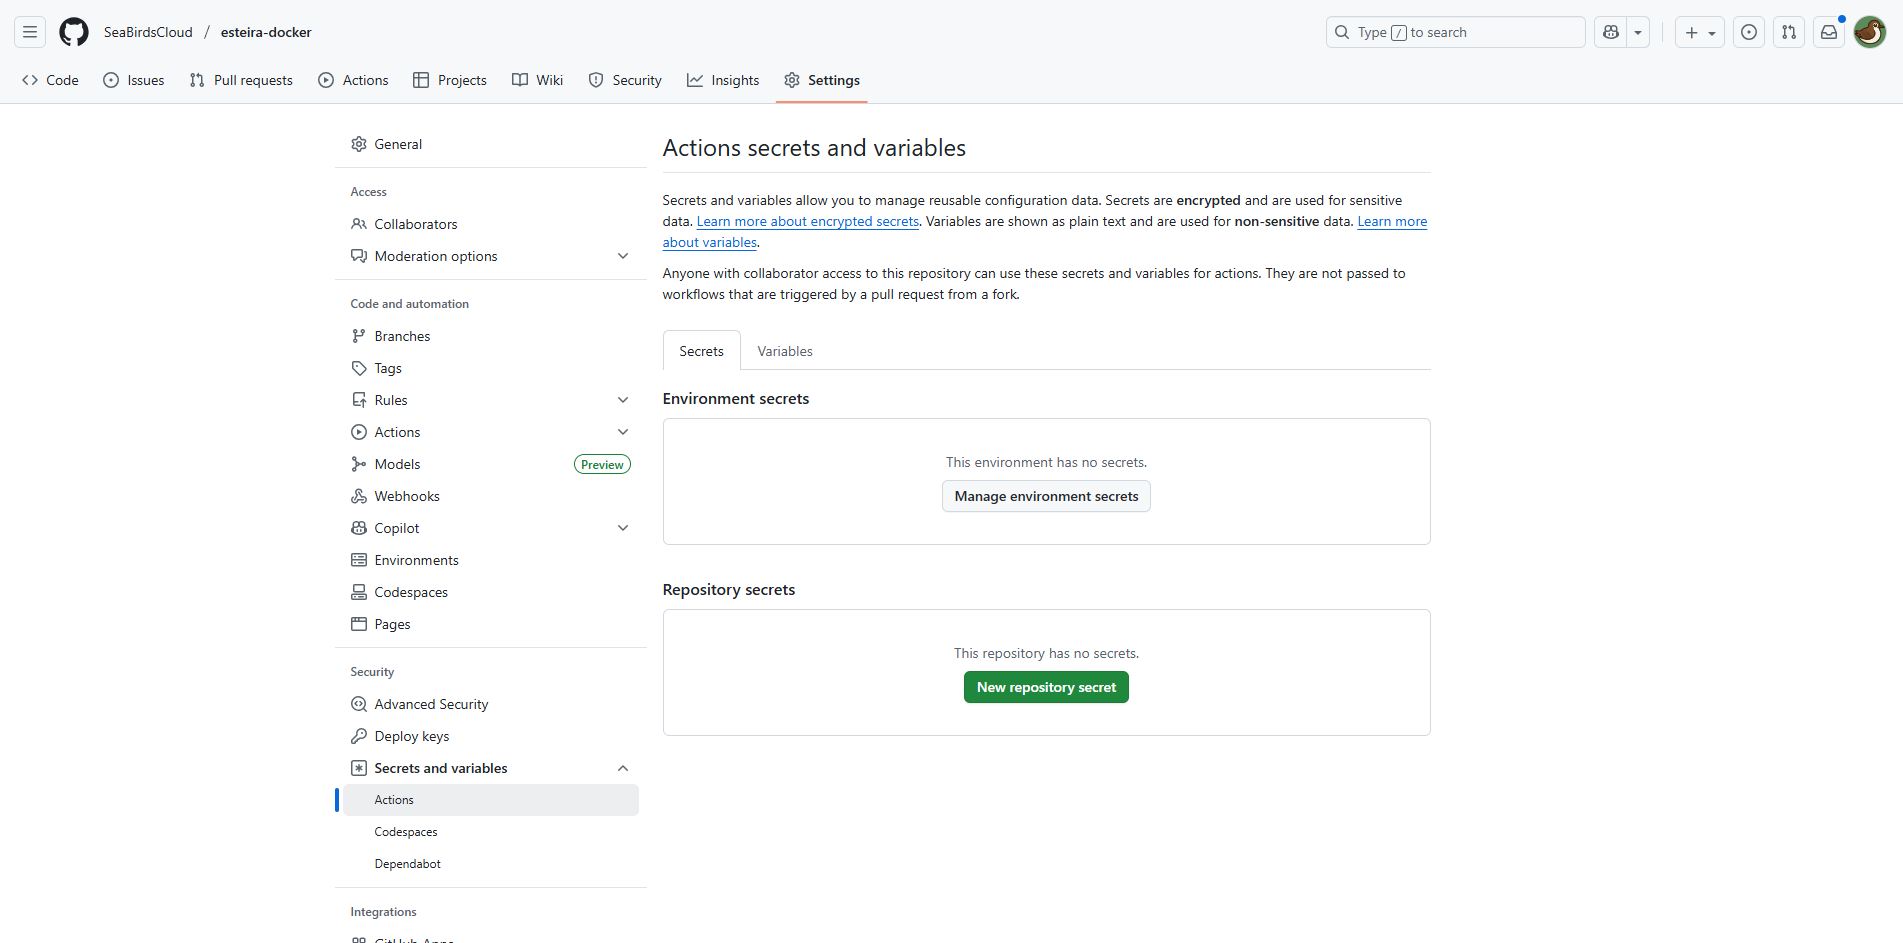Switch to the Variables tab
1903x943 pixels.
(785, 351)
